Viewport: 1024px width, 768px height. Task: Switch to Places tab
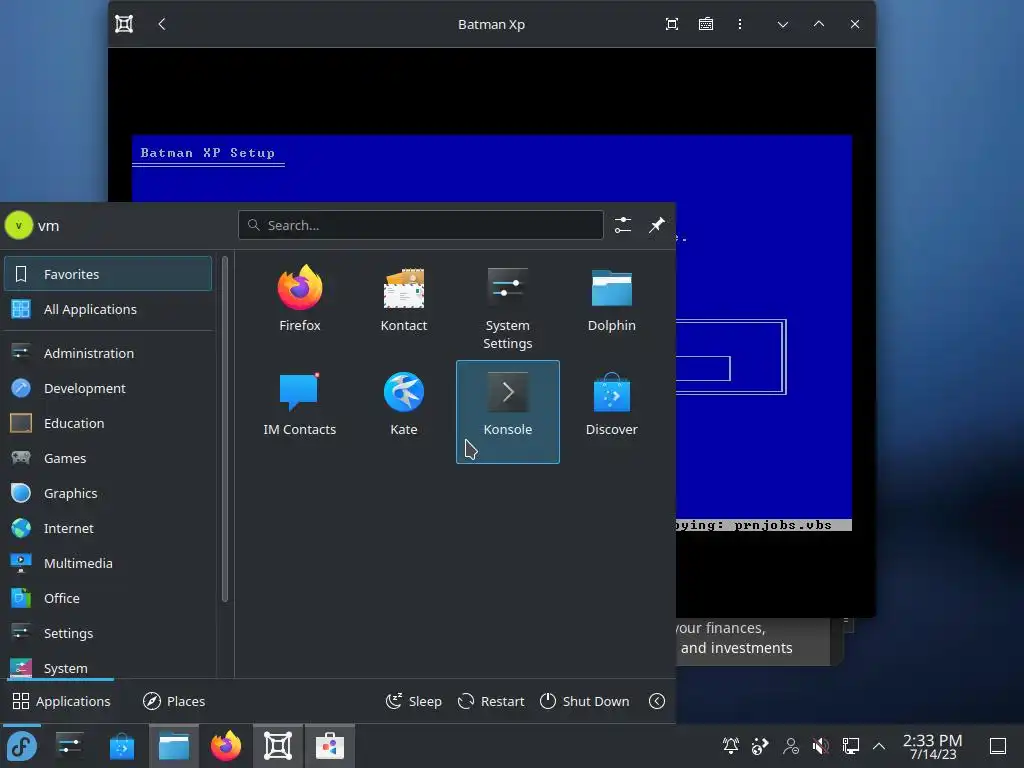point(174,701)
